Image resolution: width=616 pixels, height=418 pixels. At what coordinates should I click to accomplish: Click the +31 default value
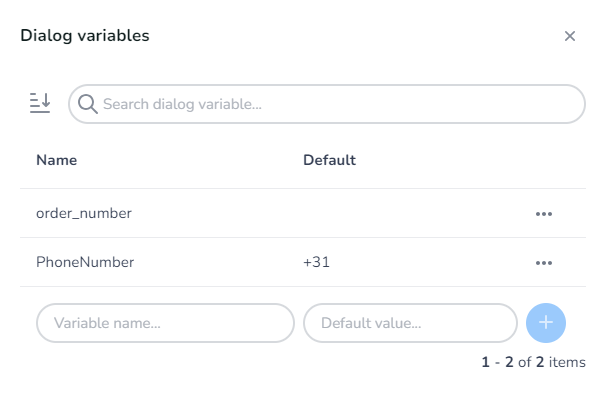click(316, 262)
